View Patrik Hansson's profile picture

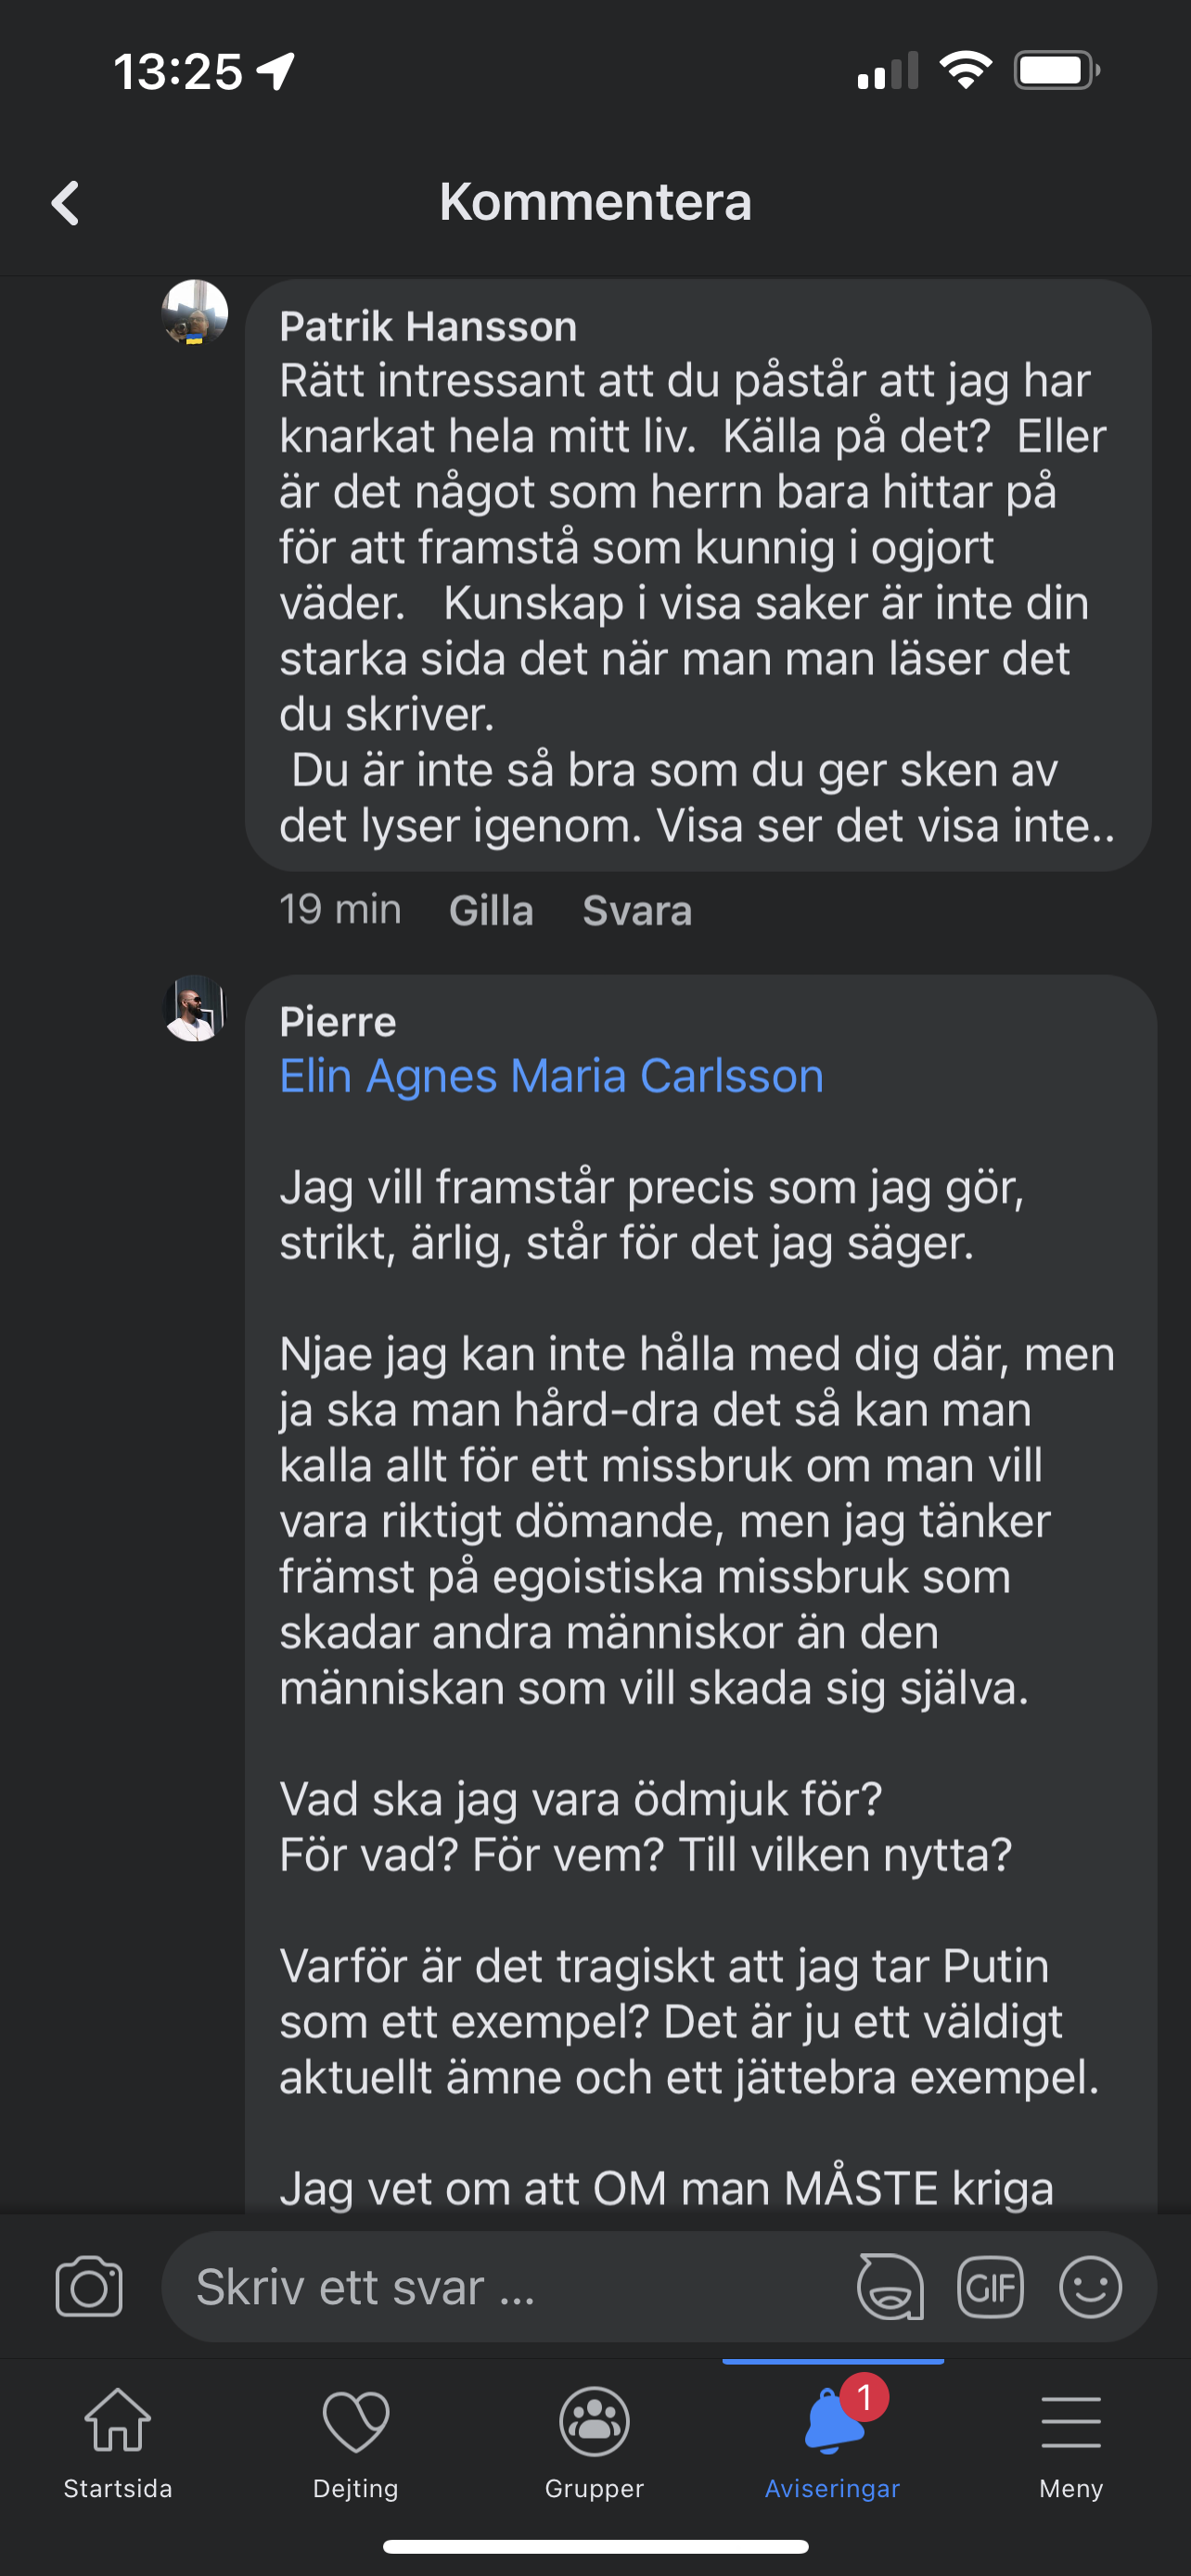click(x=195, y=312)
